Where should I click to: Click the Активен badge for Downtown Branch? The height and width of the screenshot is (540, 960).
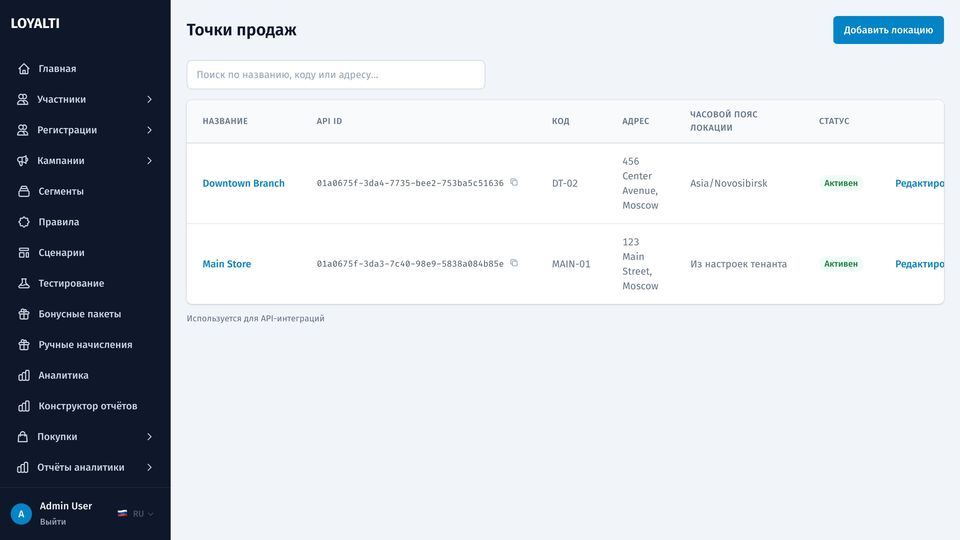tap(841, 183)
